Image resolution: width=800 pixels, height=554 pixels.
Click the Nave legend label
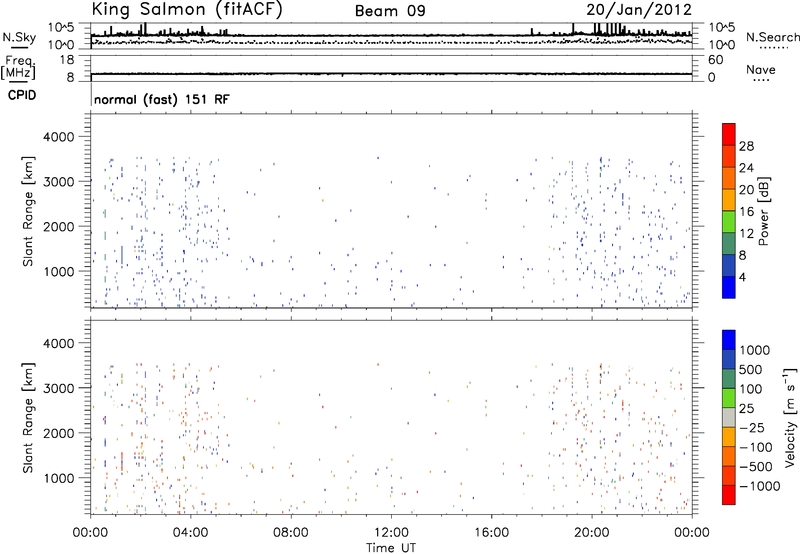pyautogui.click(x=761, y=69)
